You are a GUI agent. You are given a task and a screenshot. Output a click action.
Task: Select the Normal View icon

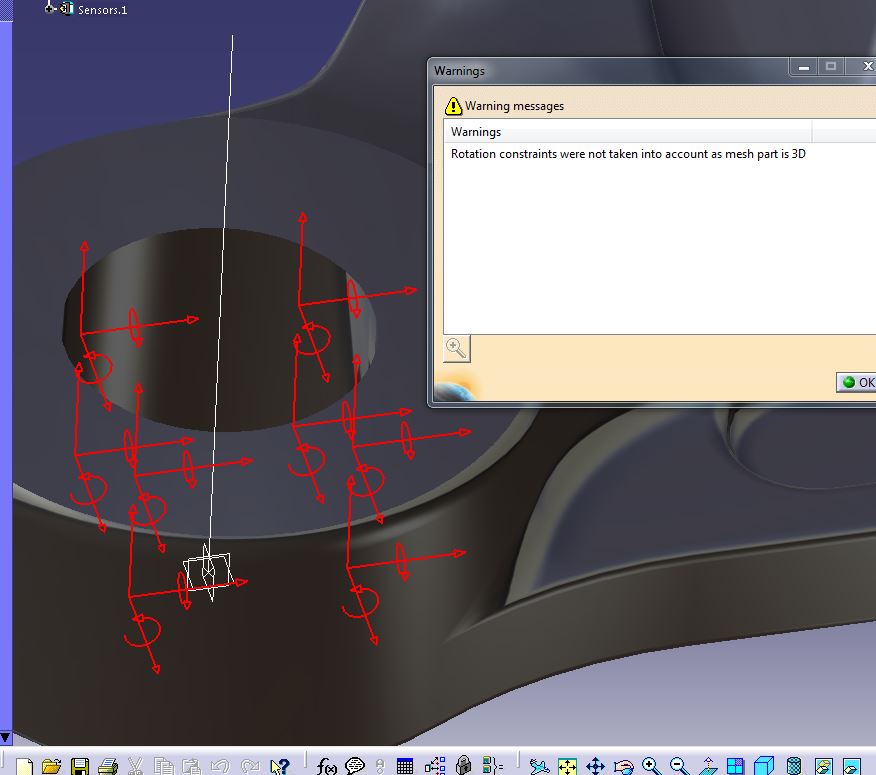pos(707,766)
